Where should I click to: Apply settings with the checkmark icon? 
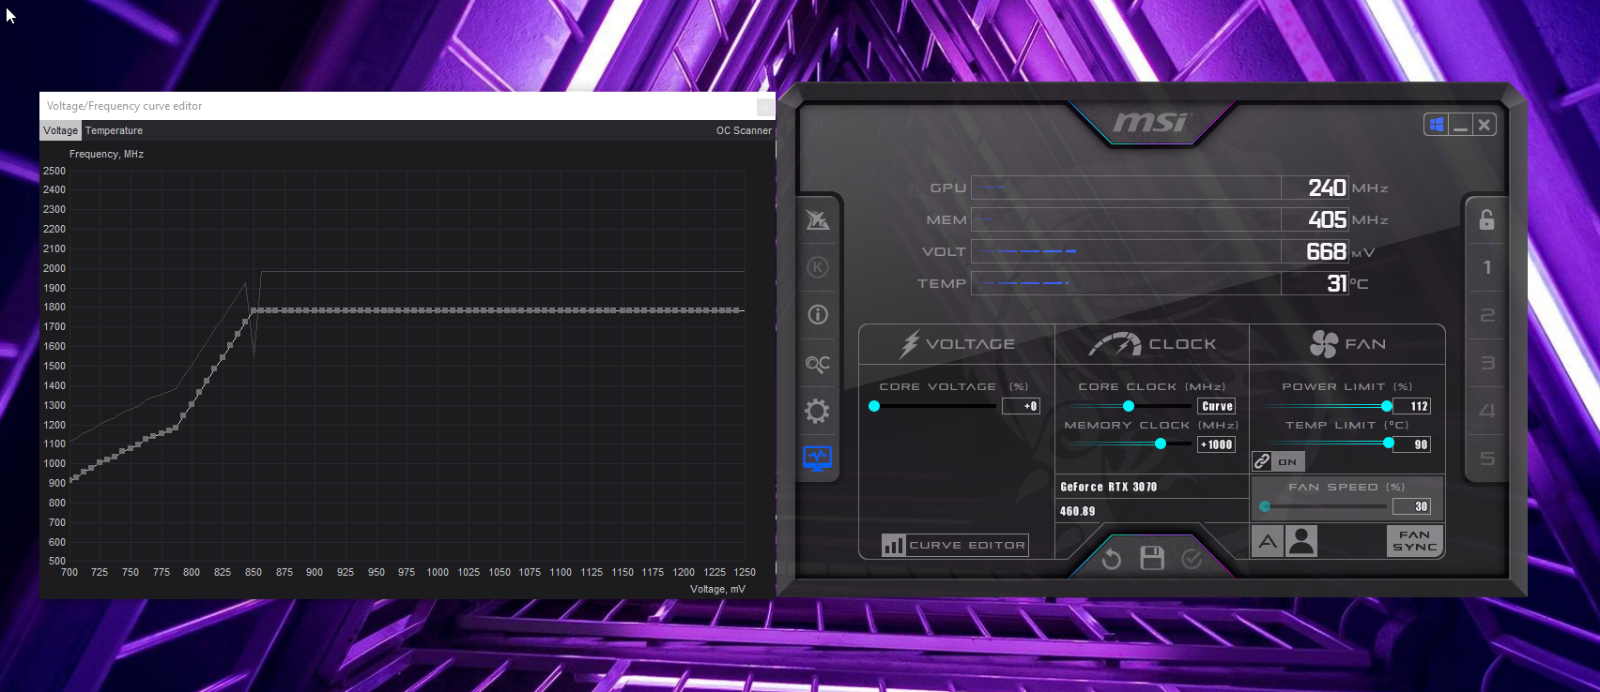1192,559
